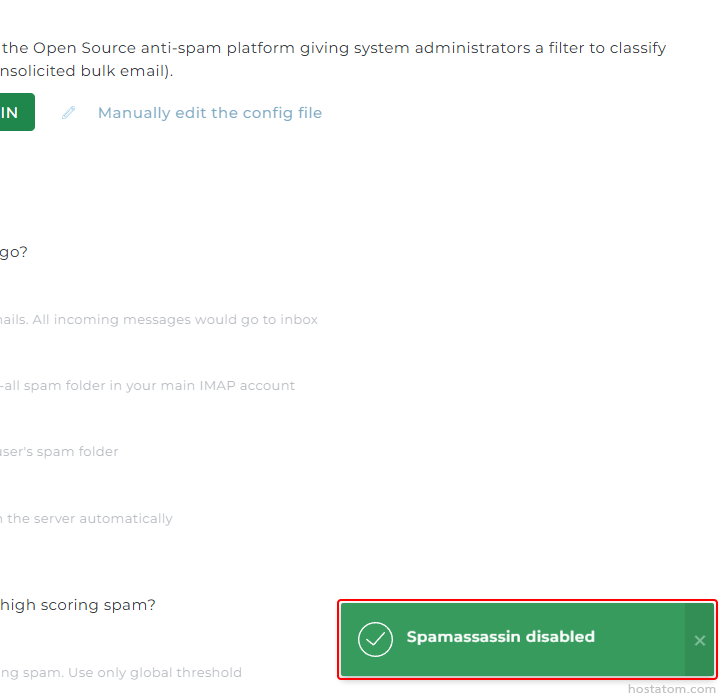Click the "Spamassassin disabled" message text
Screen dimensions: 720x697
500,637
